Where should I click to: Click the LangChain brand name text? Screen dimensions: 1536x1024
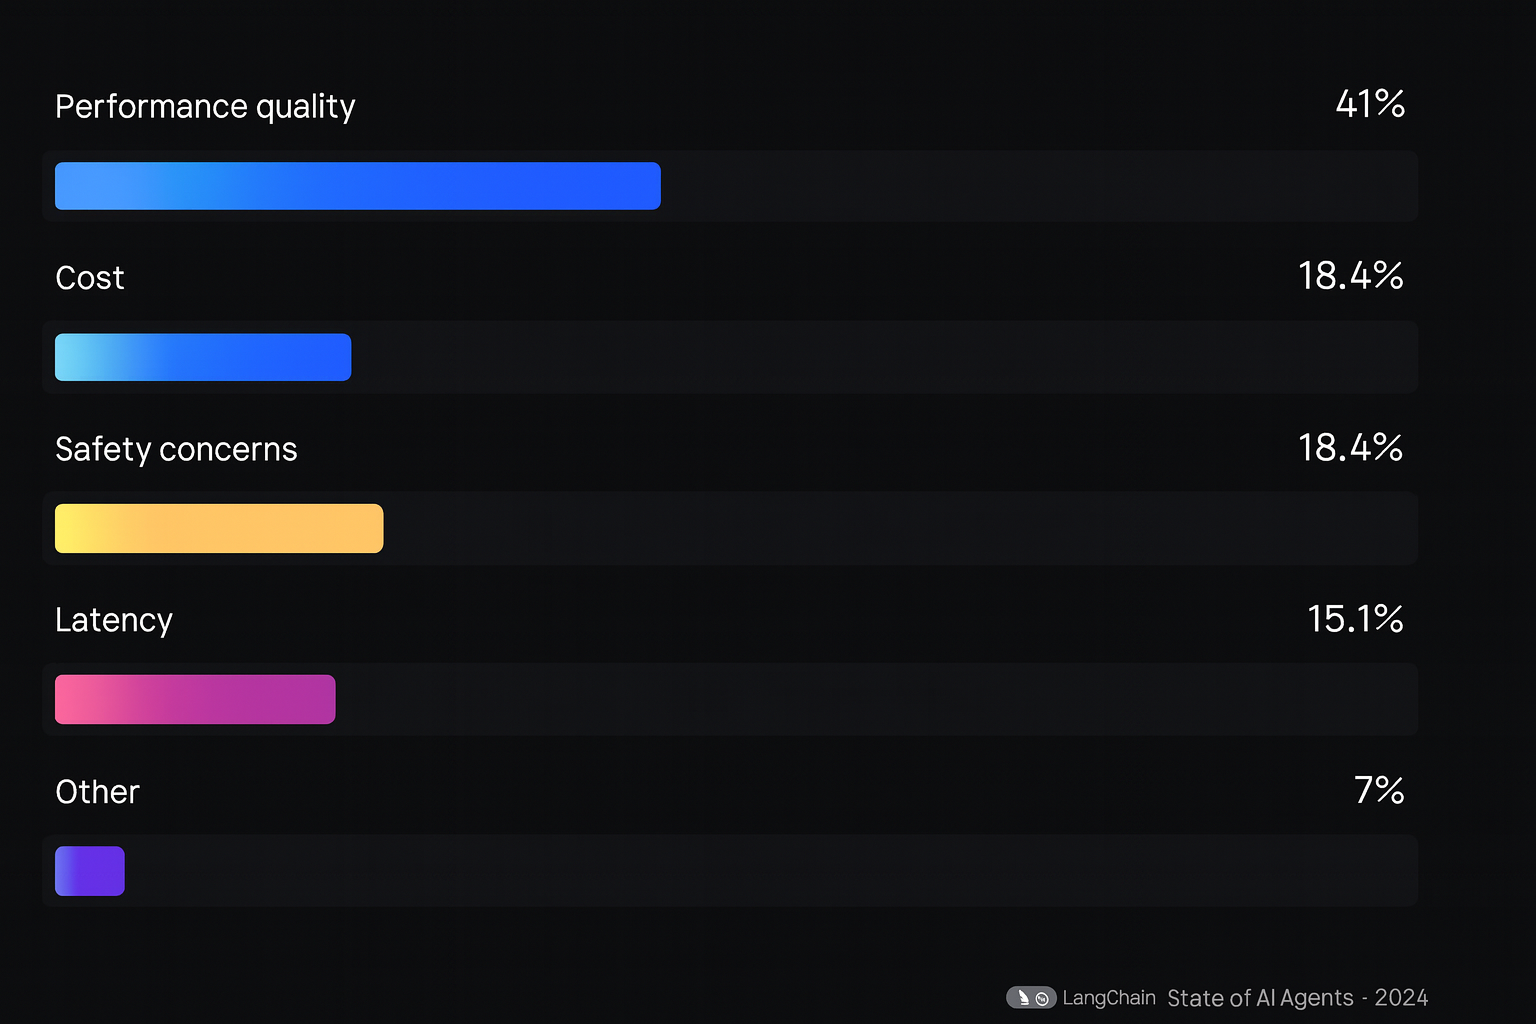[1109, 998]
